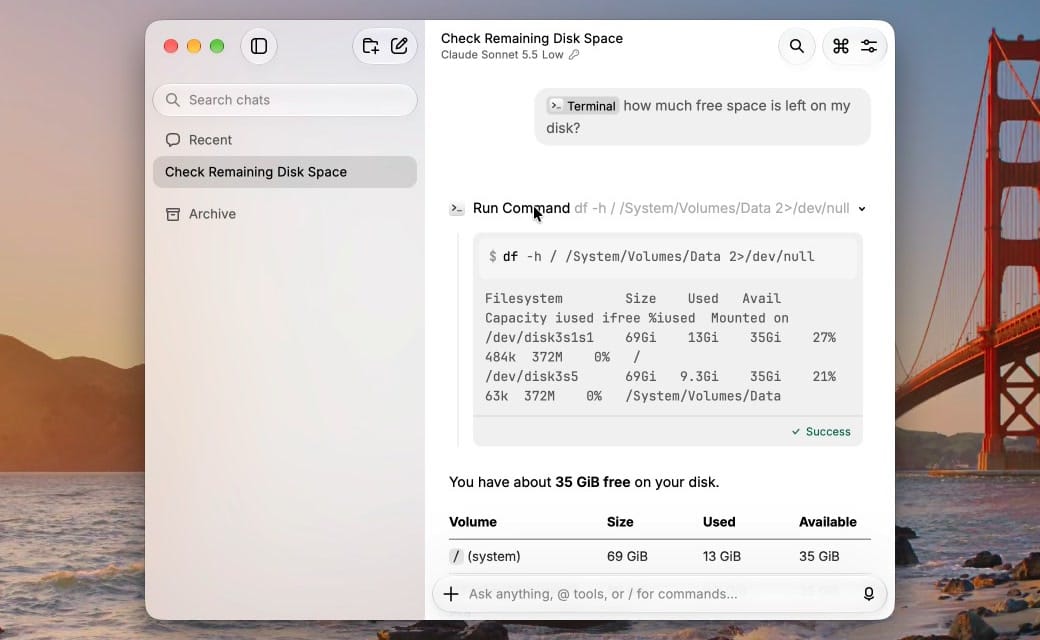This screenshot has height=640, width=1040.
Task: Start a new chat with compose icon
Action: [x=399, y=46]
